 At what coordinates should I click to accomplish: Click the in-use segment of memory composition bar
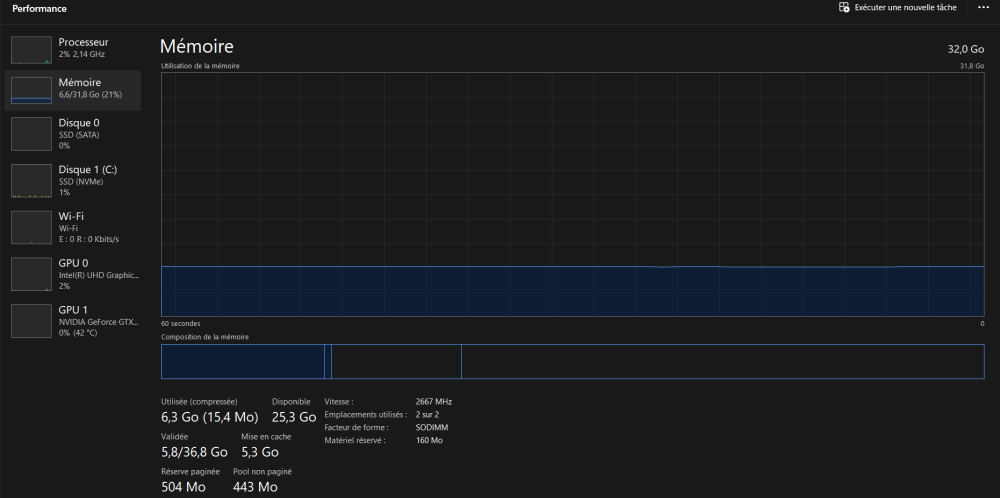coord(242,361)
